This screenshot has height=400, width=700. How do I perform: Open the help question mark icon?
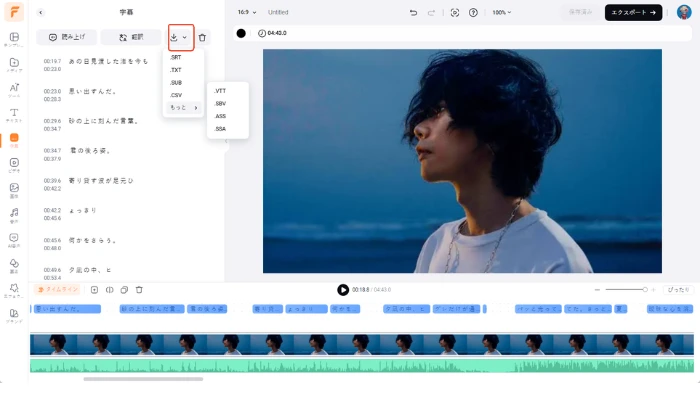[473, 12]
